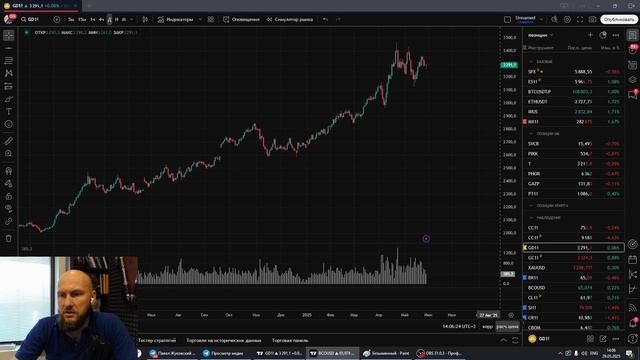
Task: Select the 4h timeframe
Action: 101,19
